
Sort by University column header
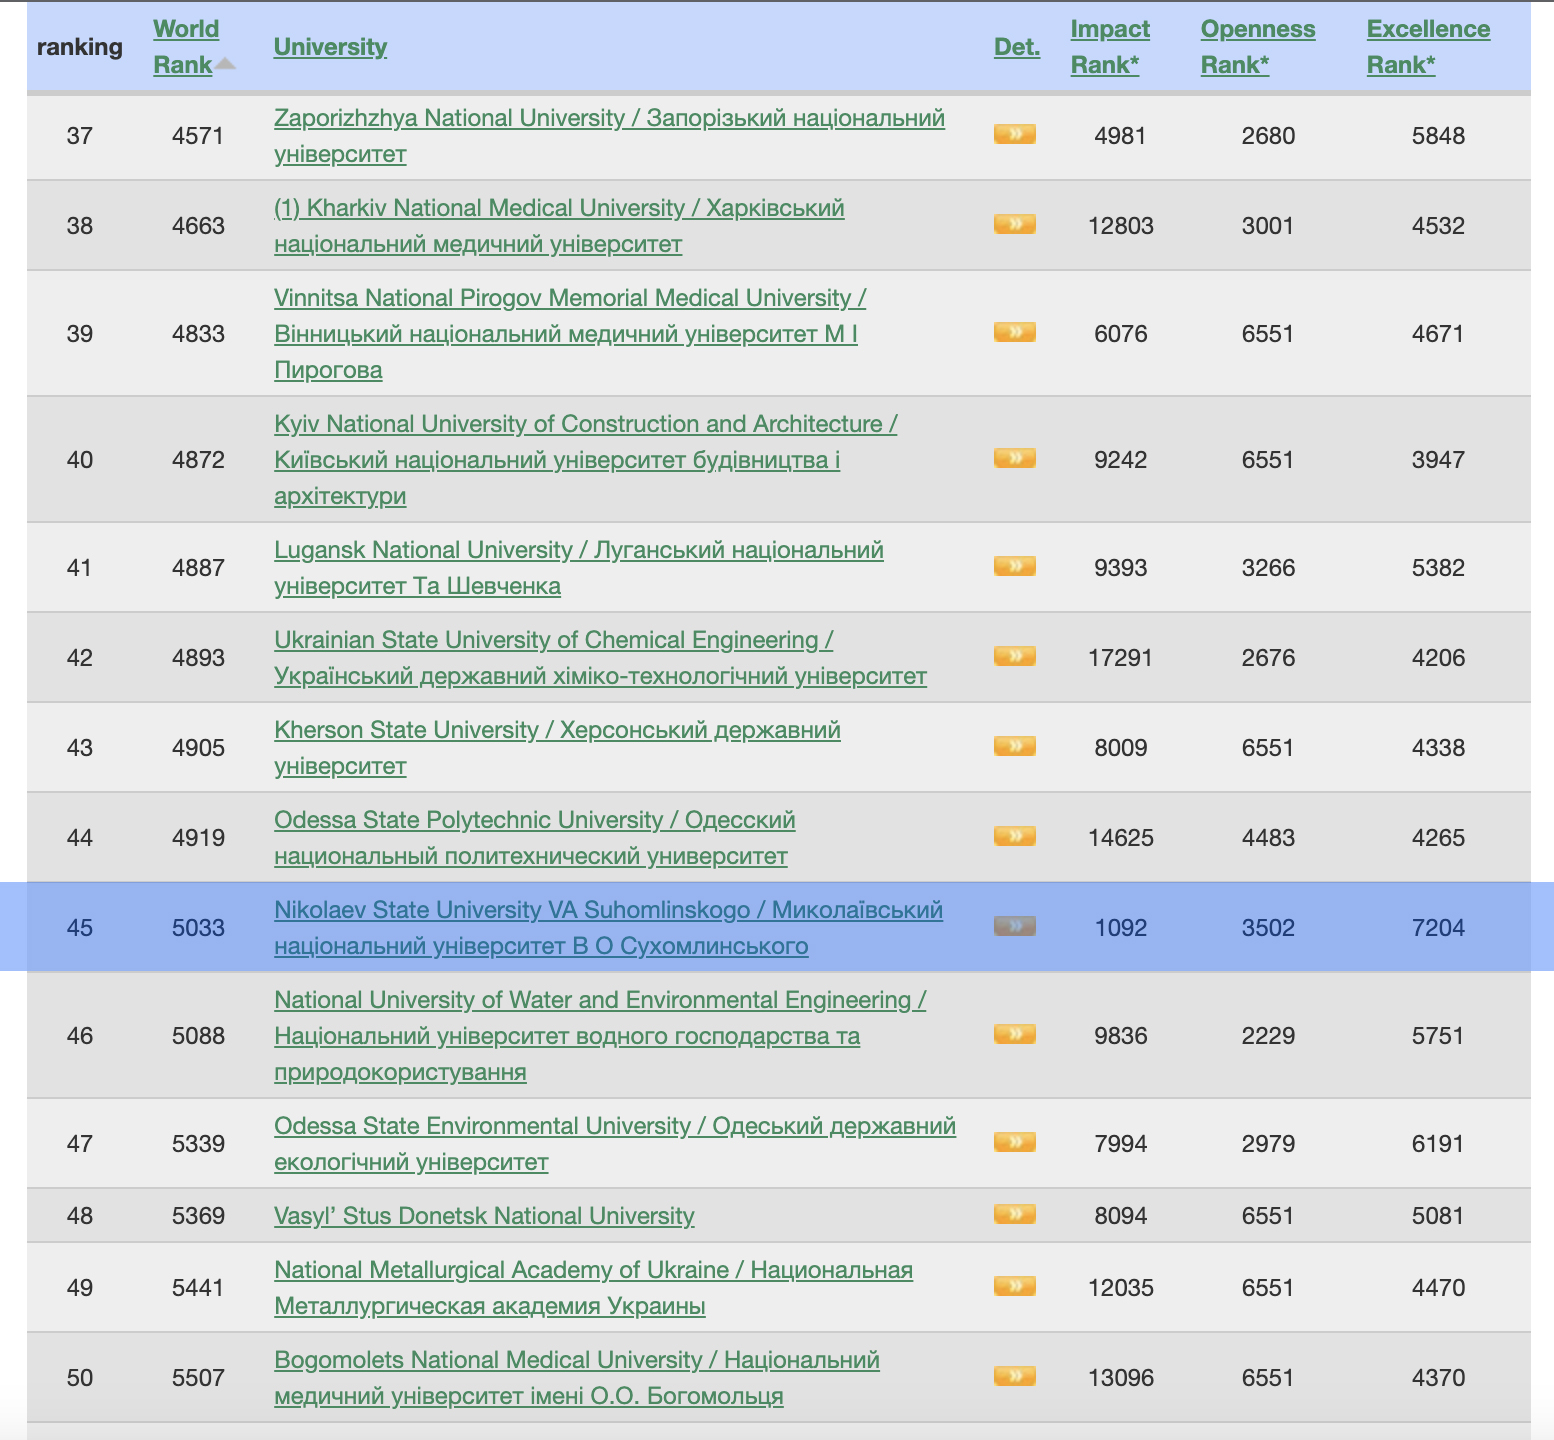330,47
